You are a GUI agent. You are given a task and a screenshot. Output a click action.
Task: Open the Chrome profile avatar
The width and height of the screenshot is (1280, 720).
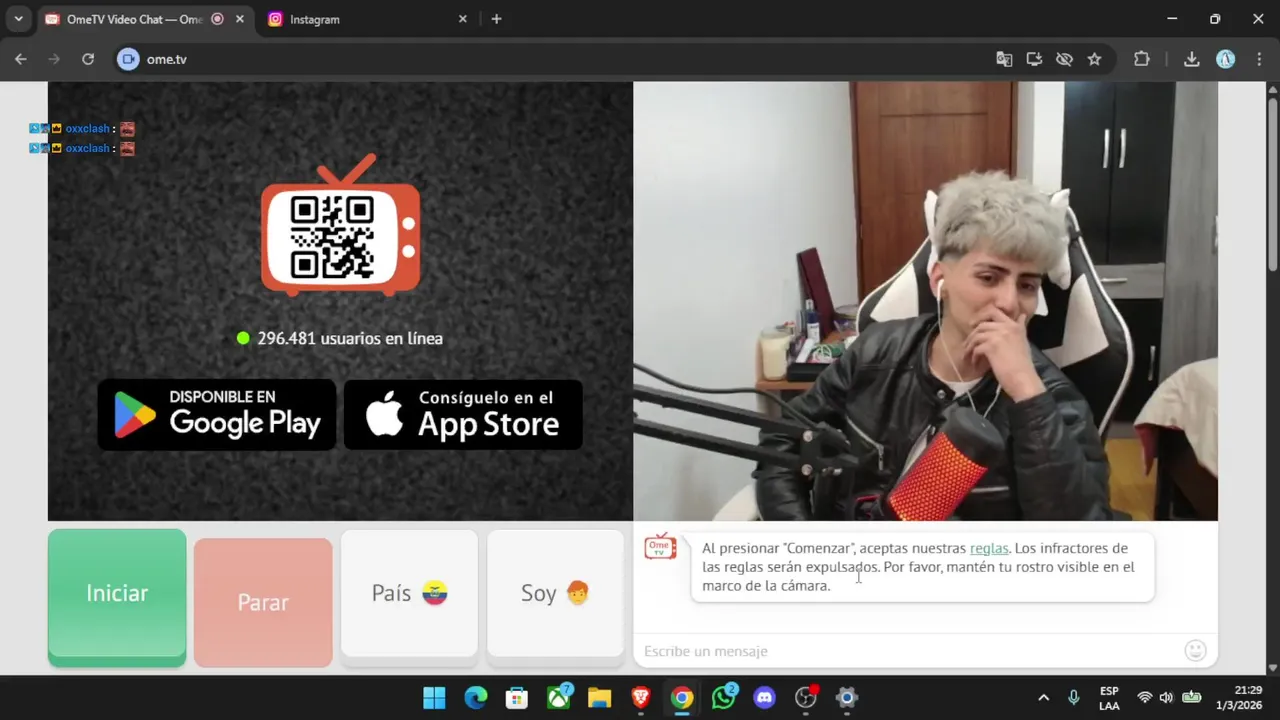coord(1226,59)
